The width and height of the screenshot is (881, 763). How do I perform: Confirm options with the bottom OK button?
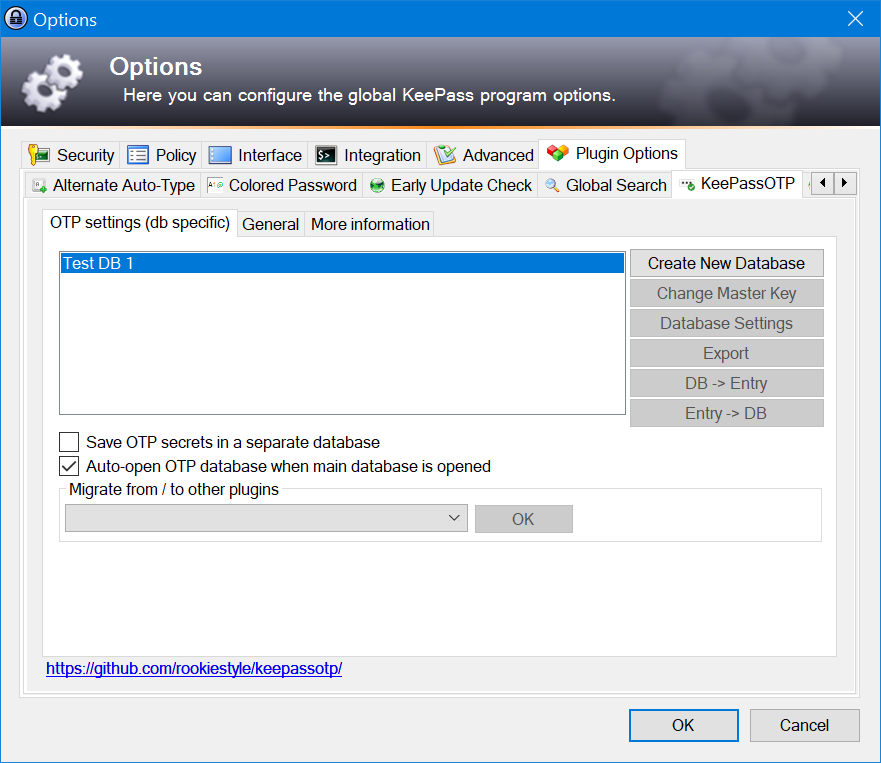(683, 725)
